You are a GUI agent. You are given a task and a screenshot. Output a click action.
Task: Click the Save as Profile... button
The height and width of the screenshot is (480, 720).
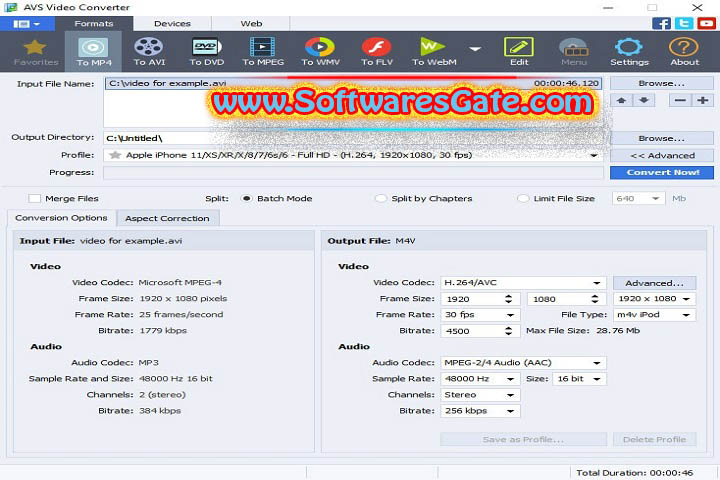(x=523, y=440)
